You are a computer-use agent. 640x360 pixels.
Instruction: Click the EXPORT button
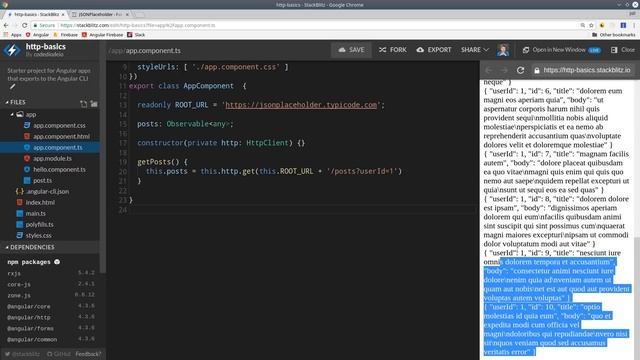pos(434,50)
